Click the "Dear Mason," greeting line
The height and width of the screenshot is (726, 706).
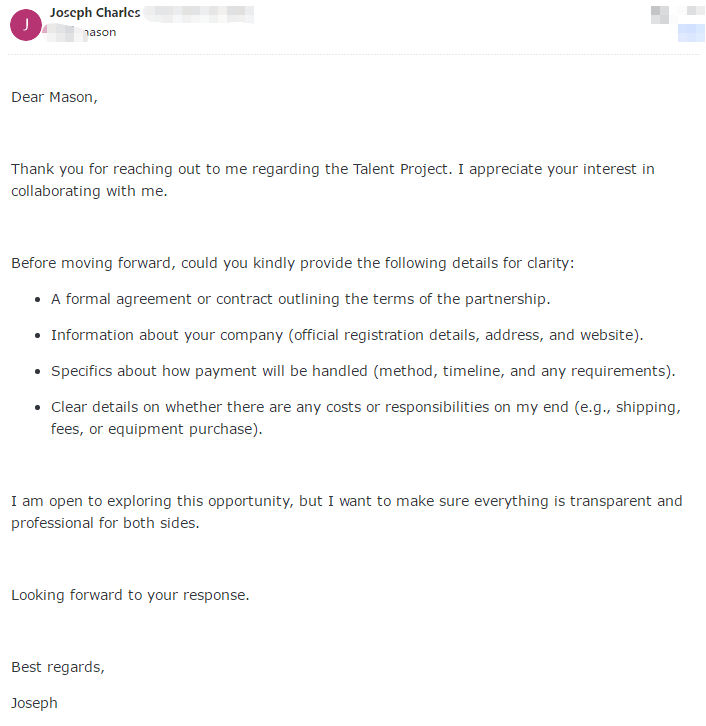click(x=54, y=97)
